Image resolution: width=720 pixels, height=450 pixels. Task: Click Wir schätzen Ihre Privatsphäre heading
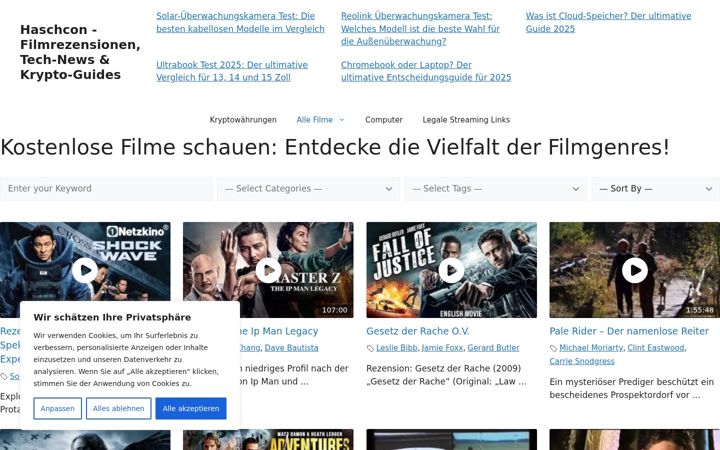click(112, 317)
